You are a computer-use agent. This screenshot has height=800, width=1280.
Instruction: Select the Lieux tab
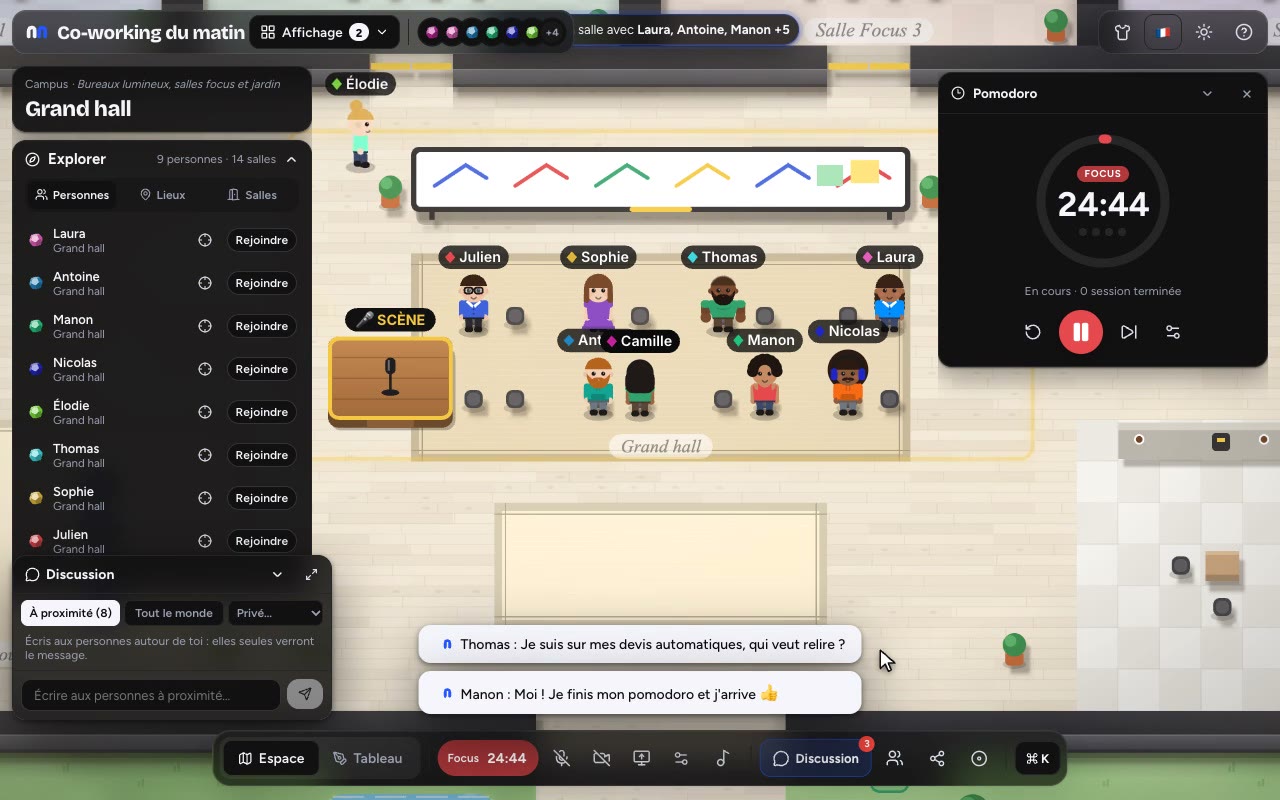pos(162,195)
